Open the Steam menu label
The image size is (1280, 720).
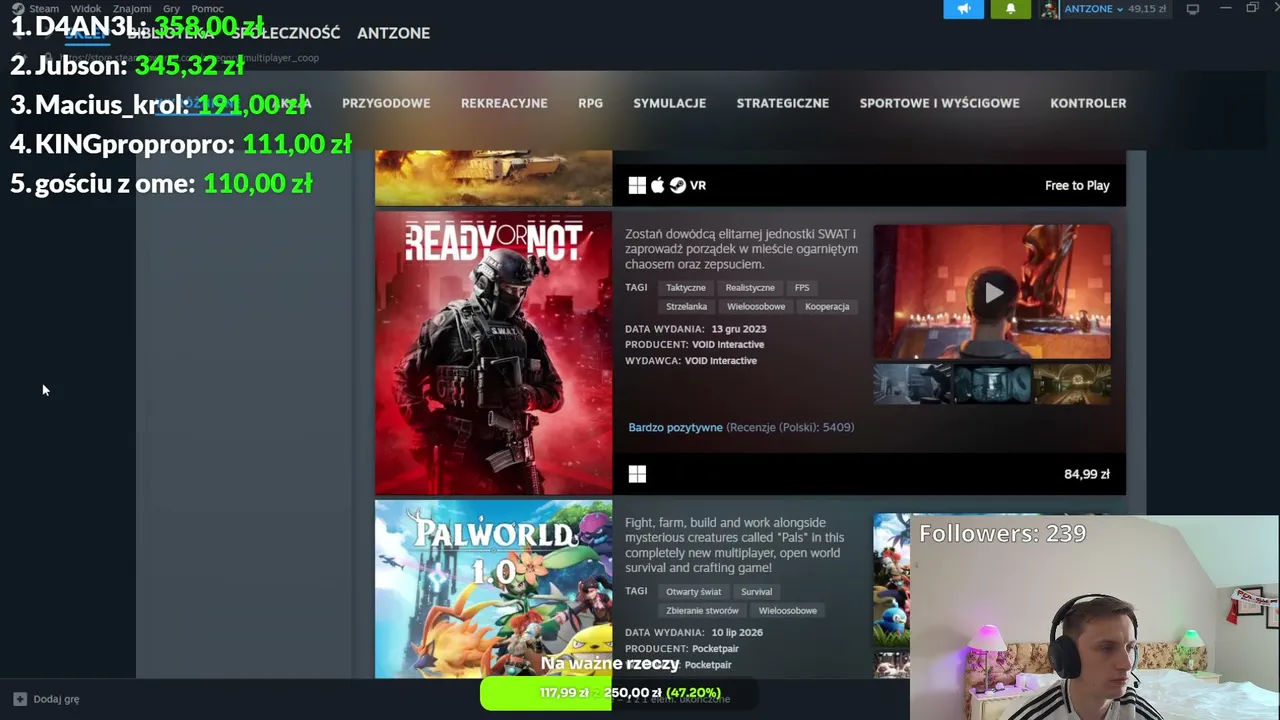44,9
